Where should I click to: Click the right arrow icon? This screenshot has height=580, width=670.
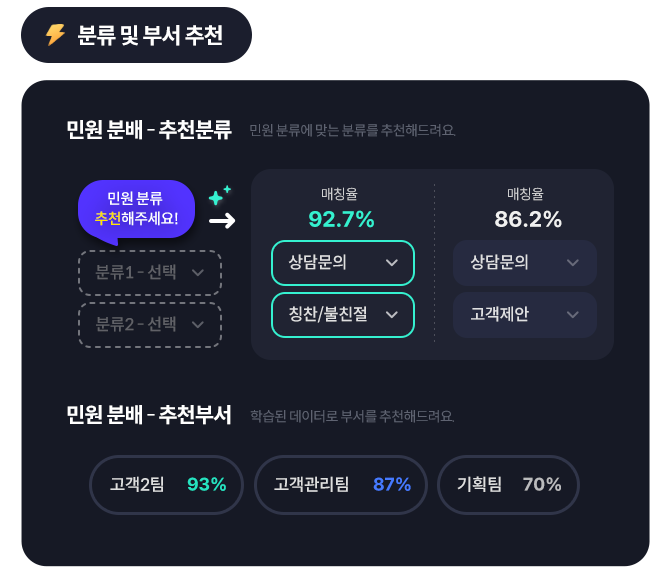[222, 221]
